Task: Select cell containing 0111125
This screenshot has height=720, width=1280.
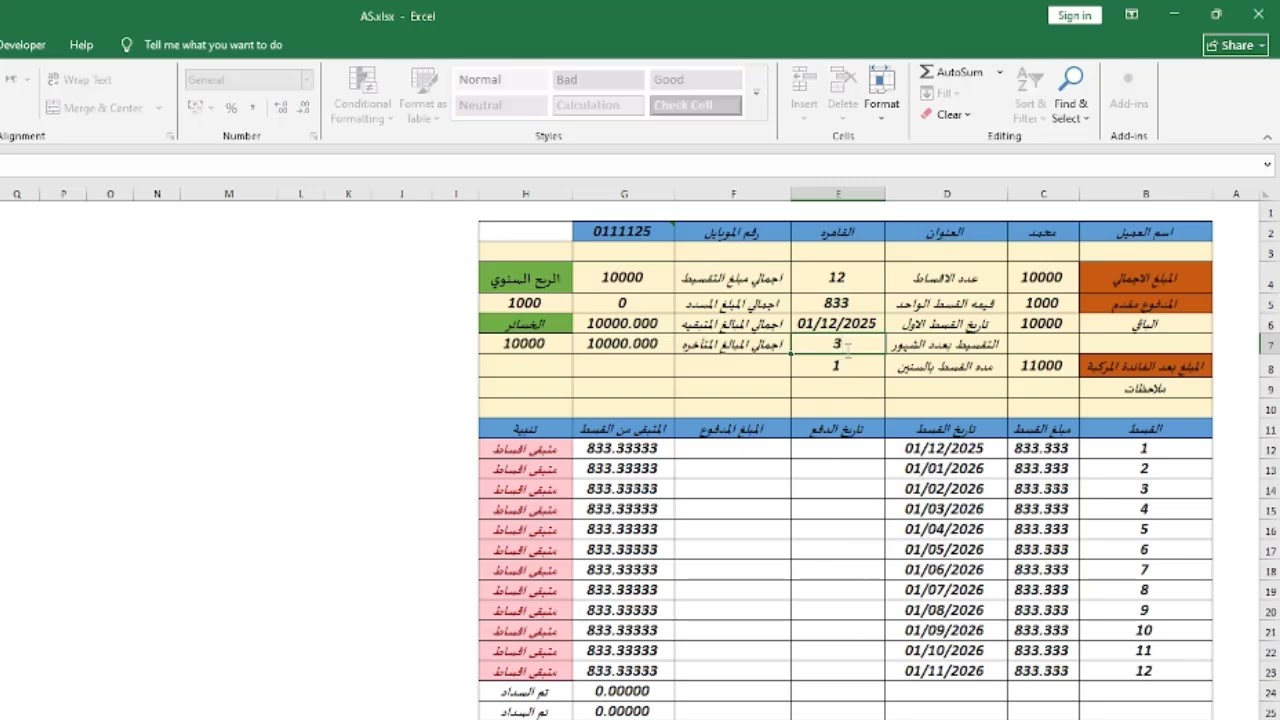Action: 623,231
